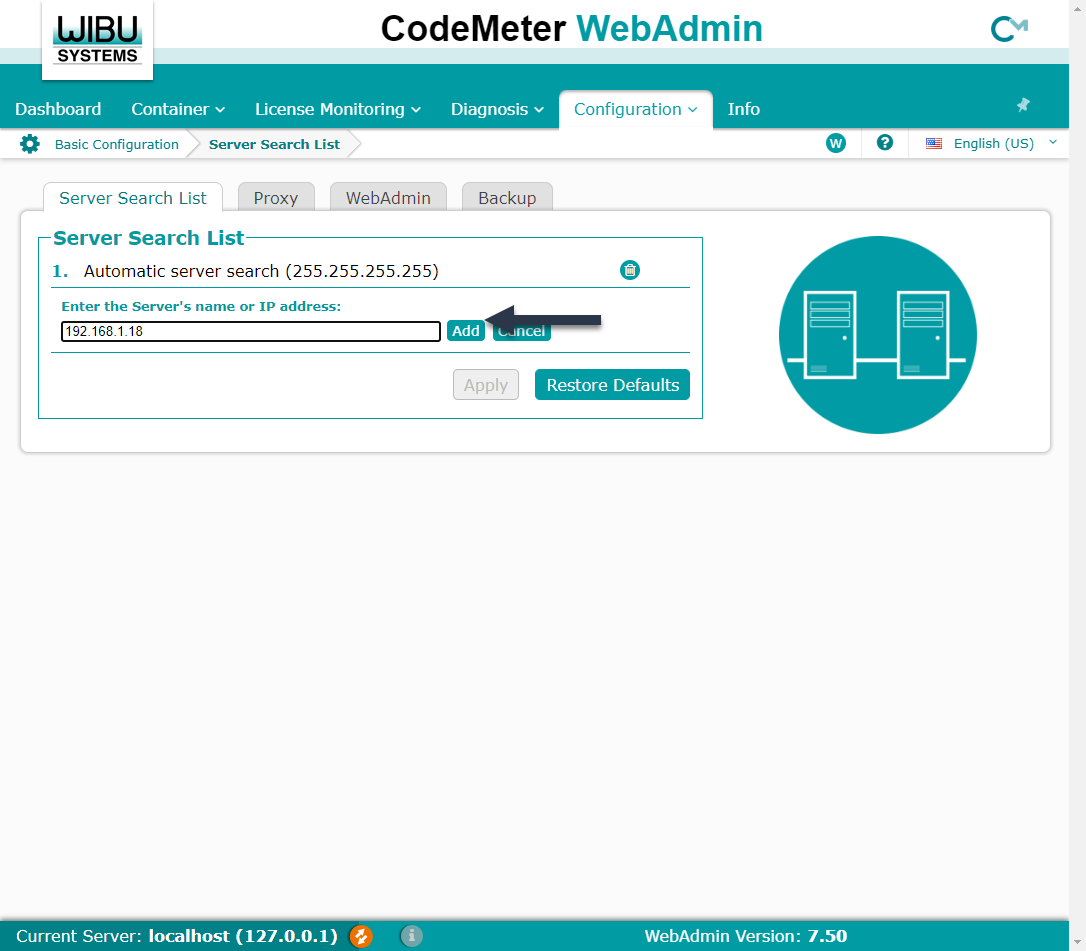The width and height of the screenshot is (1086, 951).
Task: Open the Configuration menu
Action: (635, 109)
